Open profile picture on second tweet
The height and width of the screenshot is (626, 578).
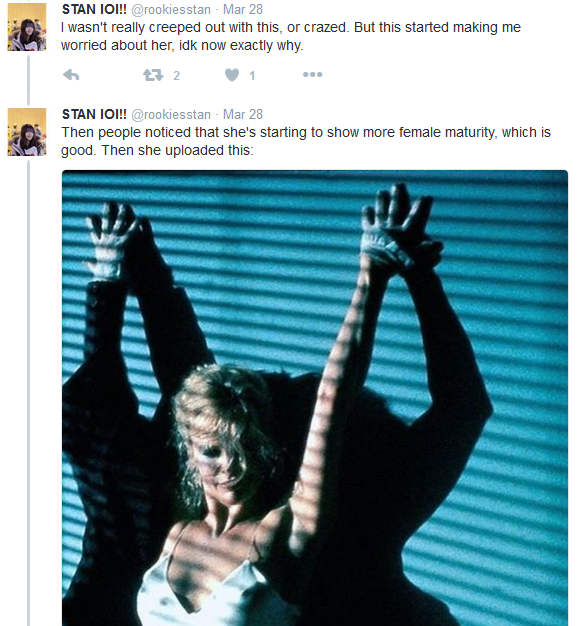point(27,132)
